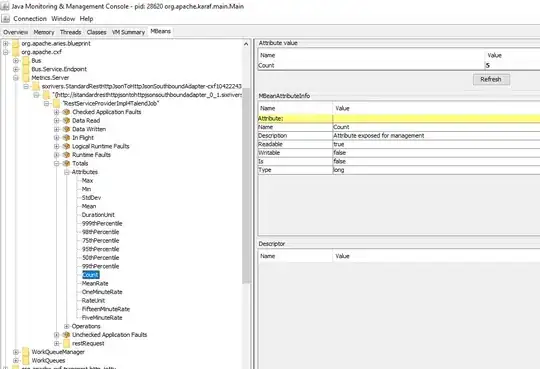Viewport: 540px width, 369px height.
Task: Click the Refresh button
Action: pyautogui.click(x=491, y=79)
